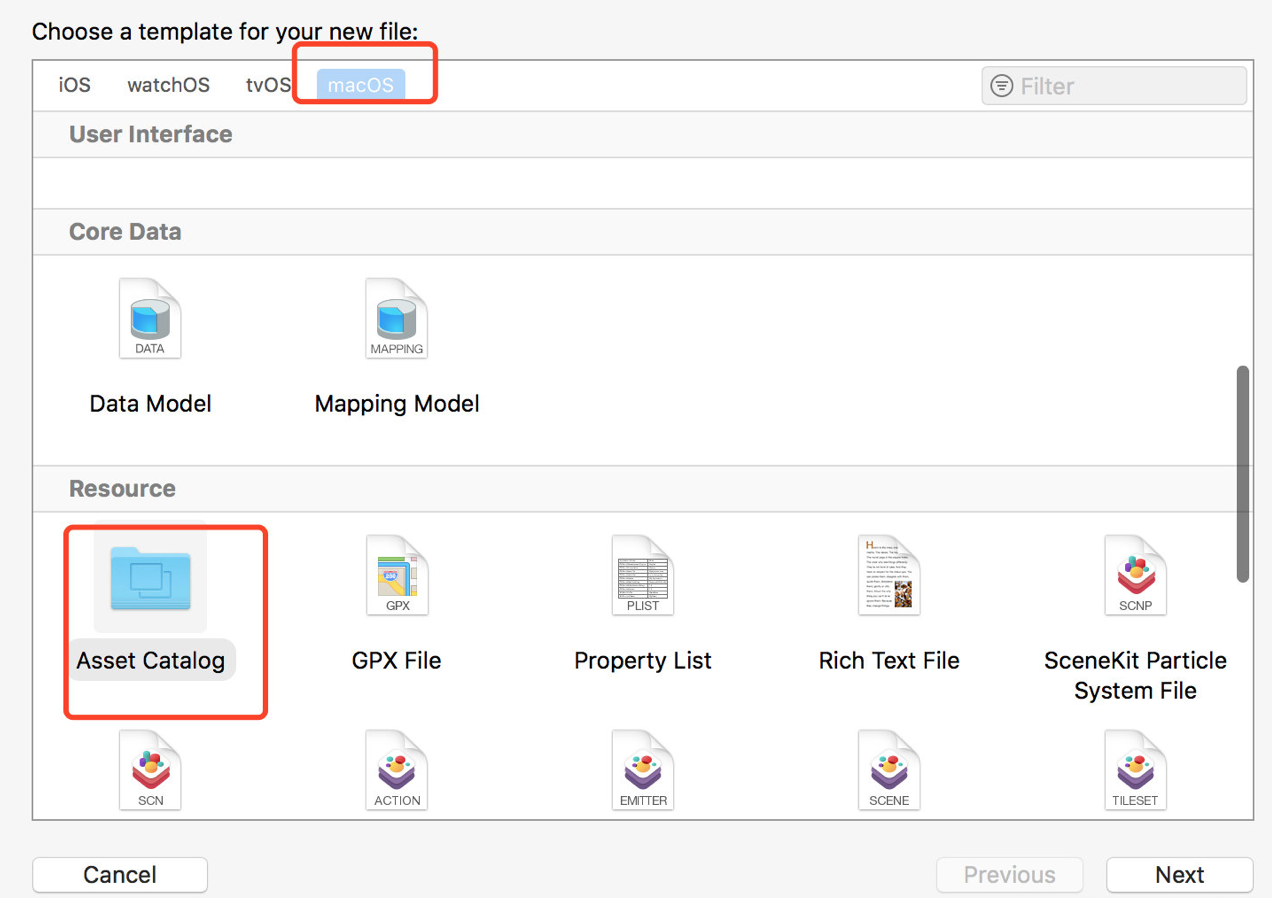The width and height of the screenshot is (1272, 898).
Task: Pick the EMITTER file template icon
Action: tap(643, 770)
